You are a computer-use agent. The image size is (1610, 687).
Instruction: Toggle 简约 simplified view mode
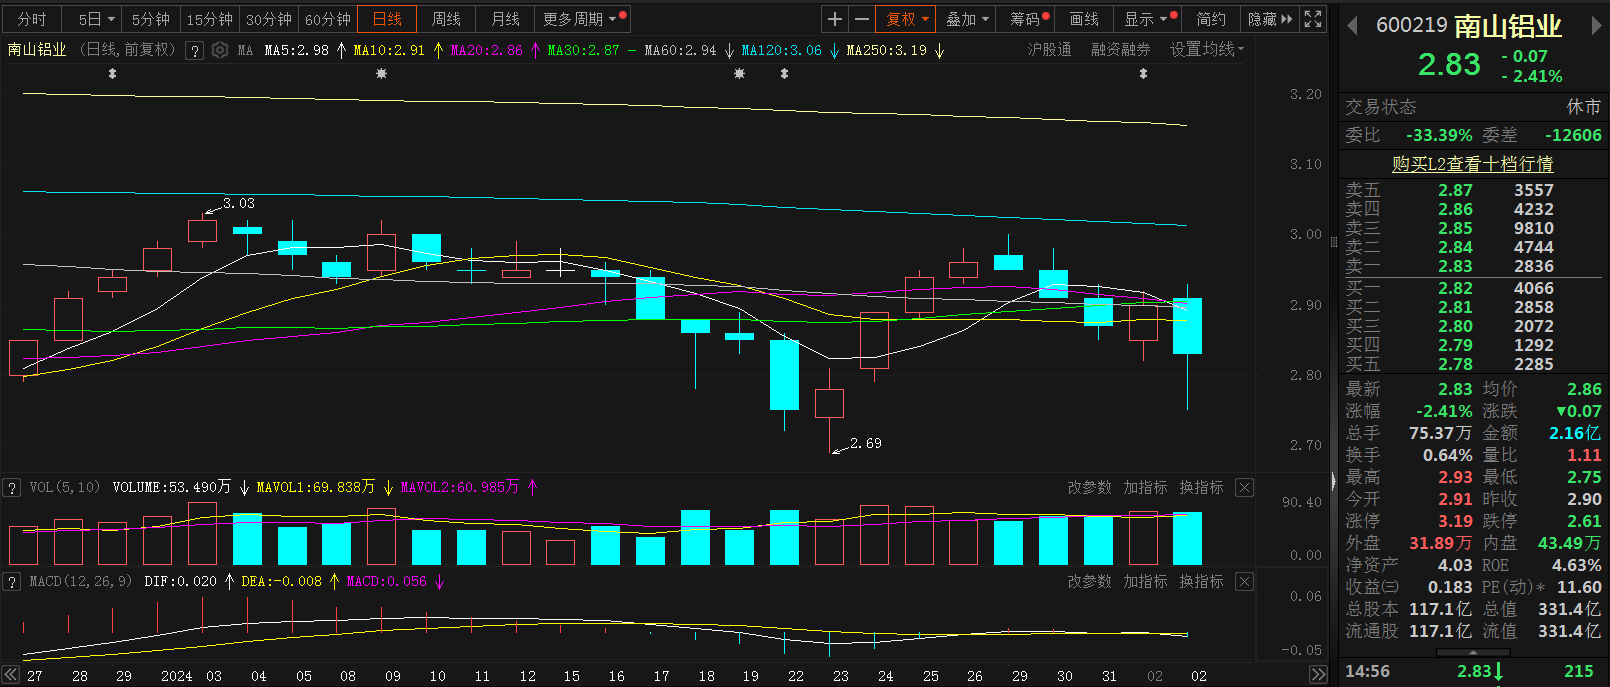coord(1211,19)
